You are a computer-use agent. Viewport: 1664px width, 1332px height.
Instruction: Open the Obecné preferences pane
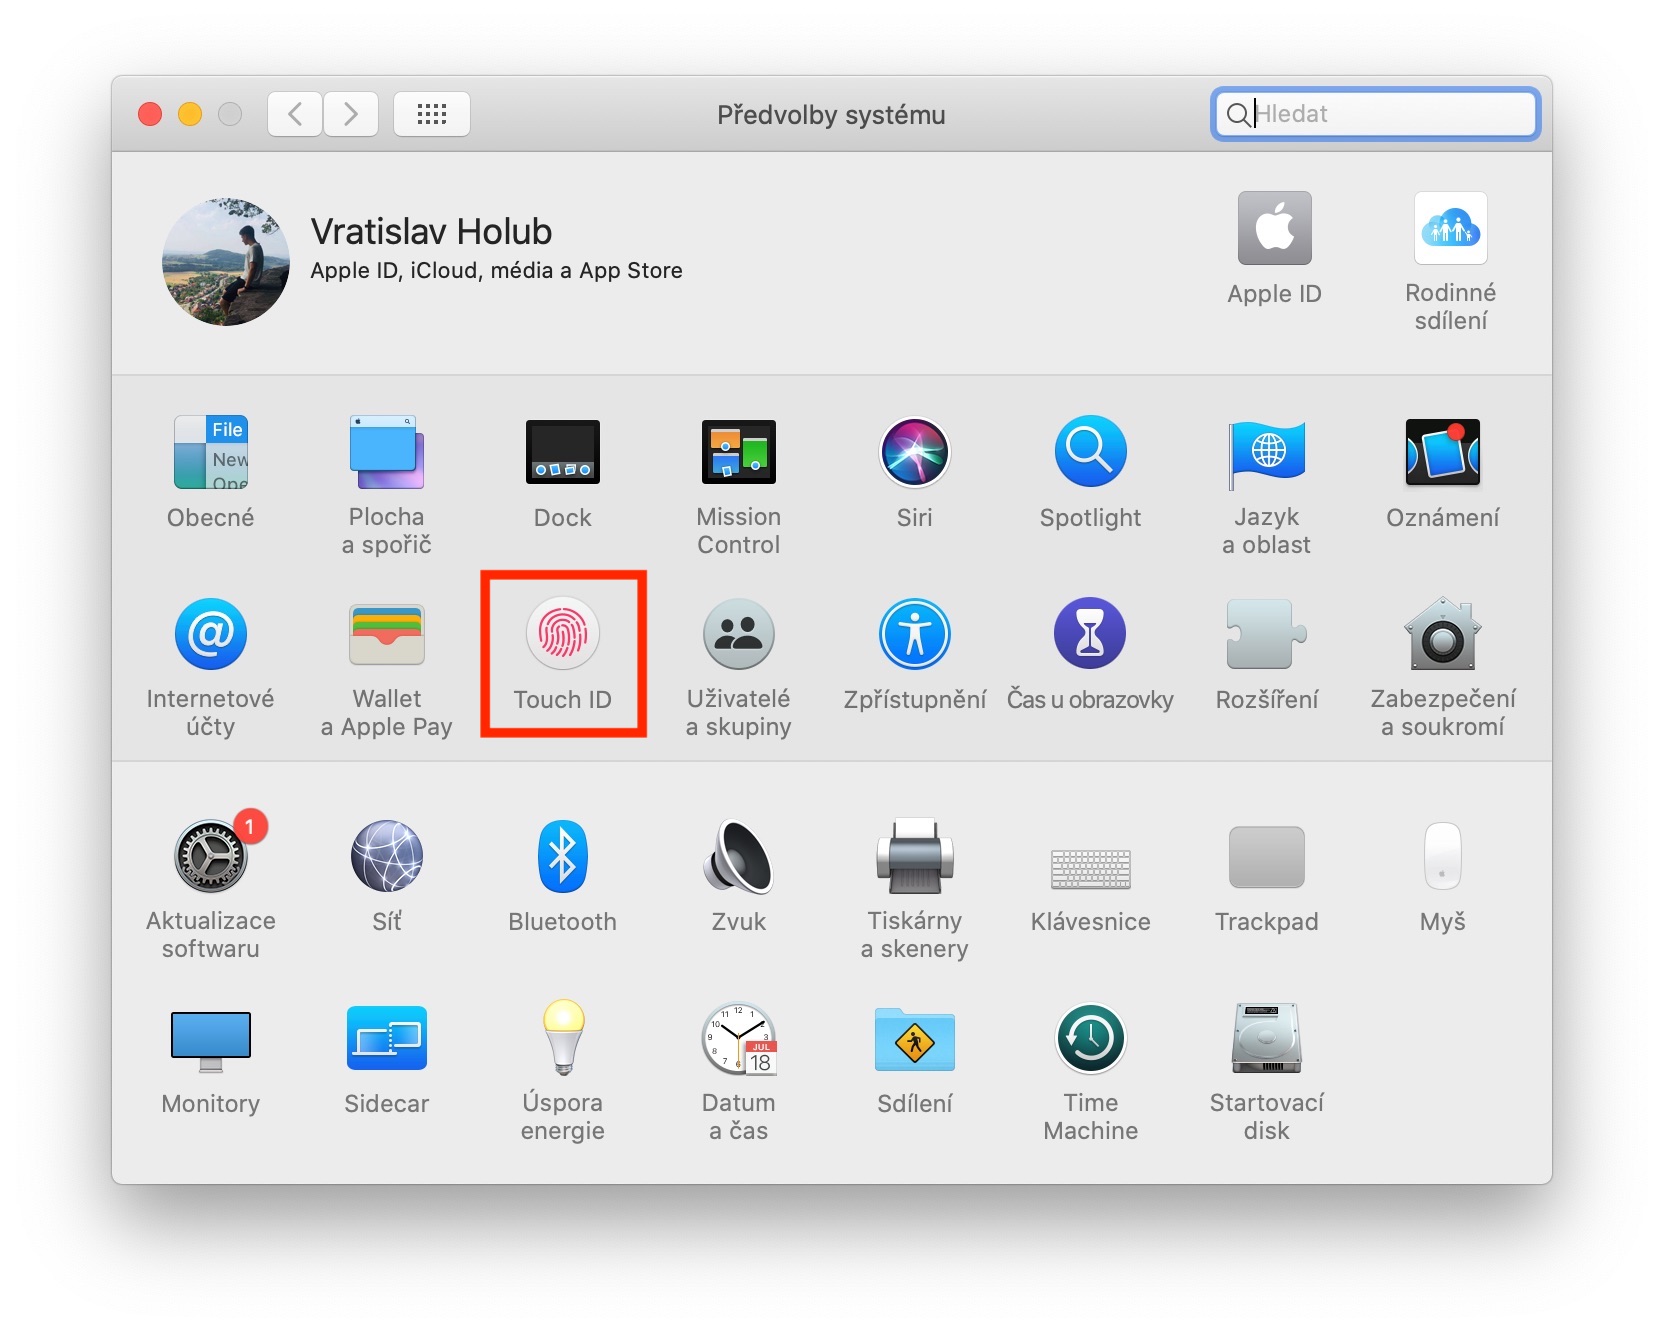click(x=210, y=452)
